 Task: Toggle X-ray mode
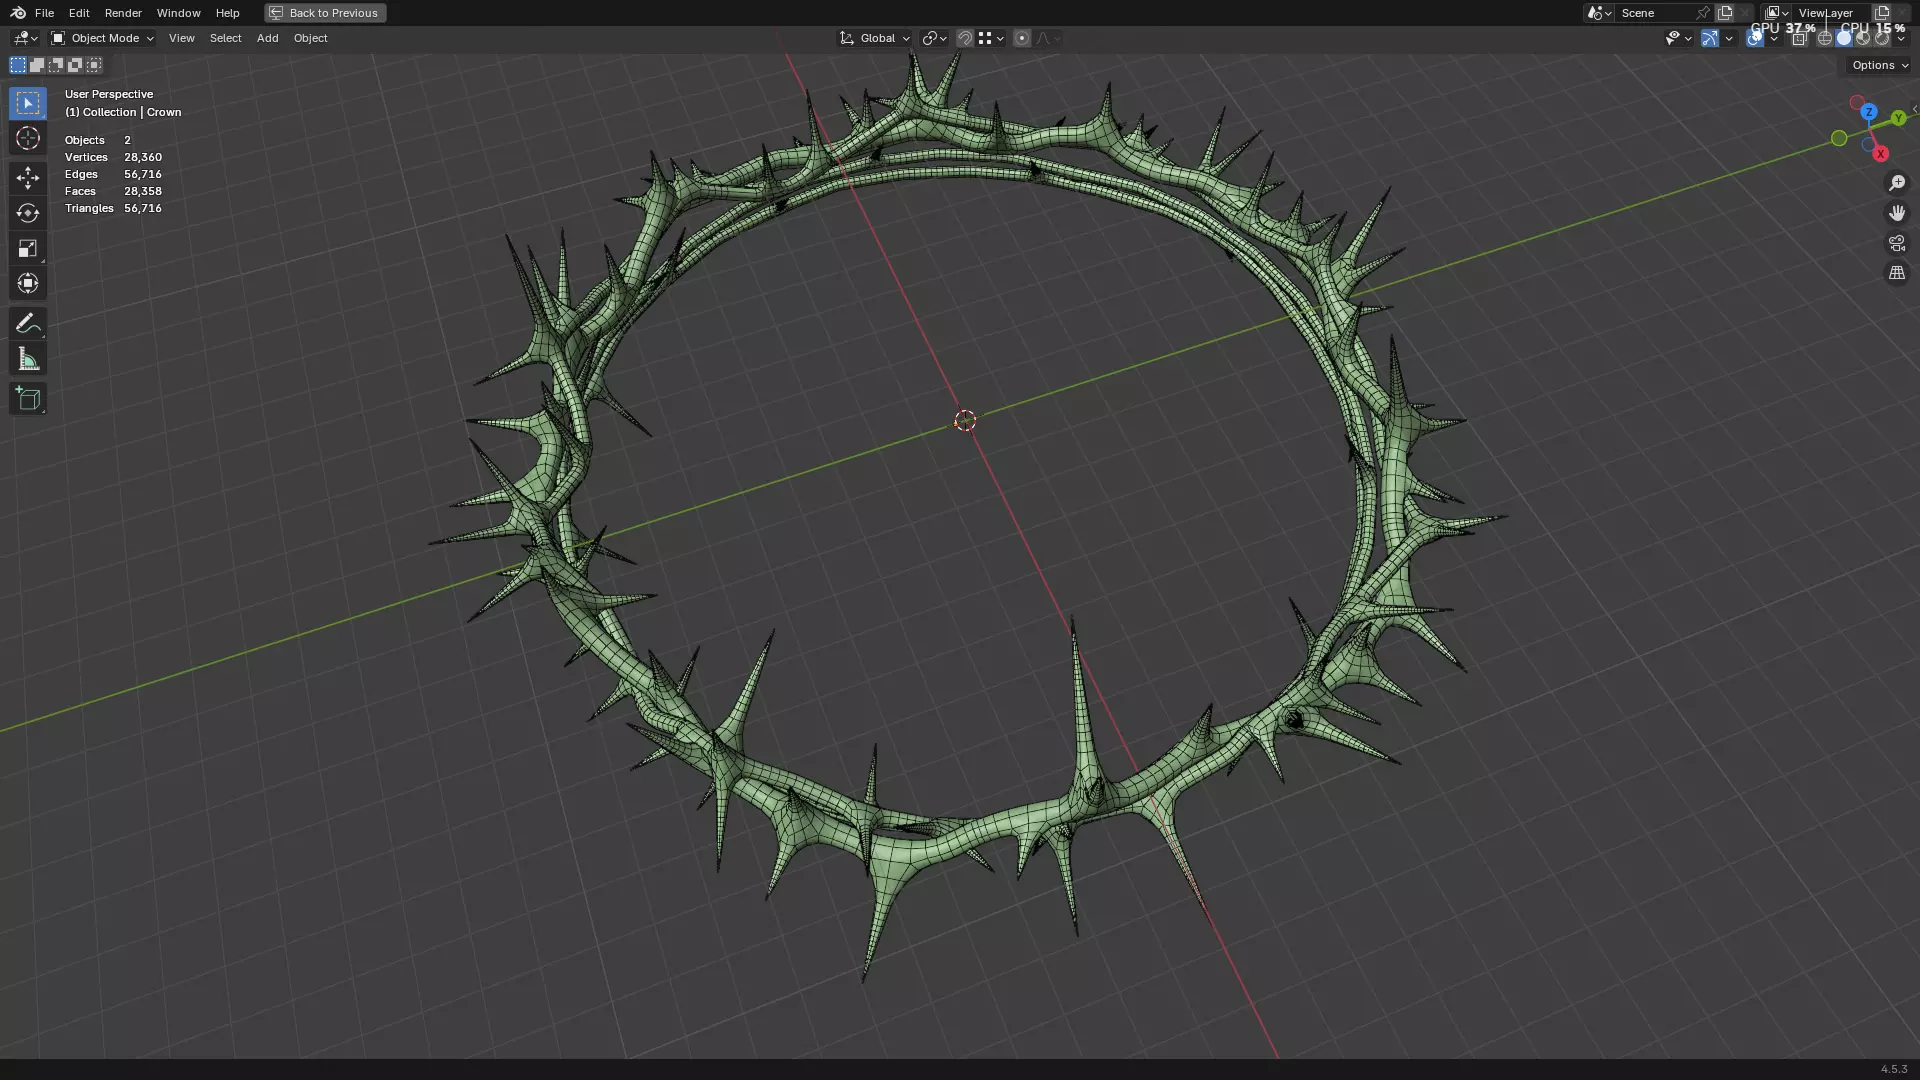[x=1799, y=38]
